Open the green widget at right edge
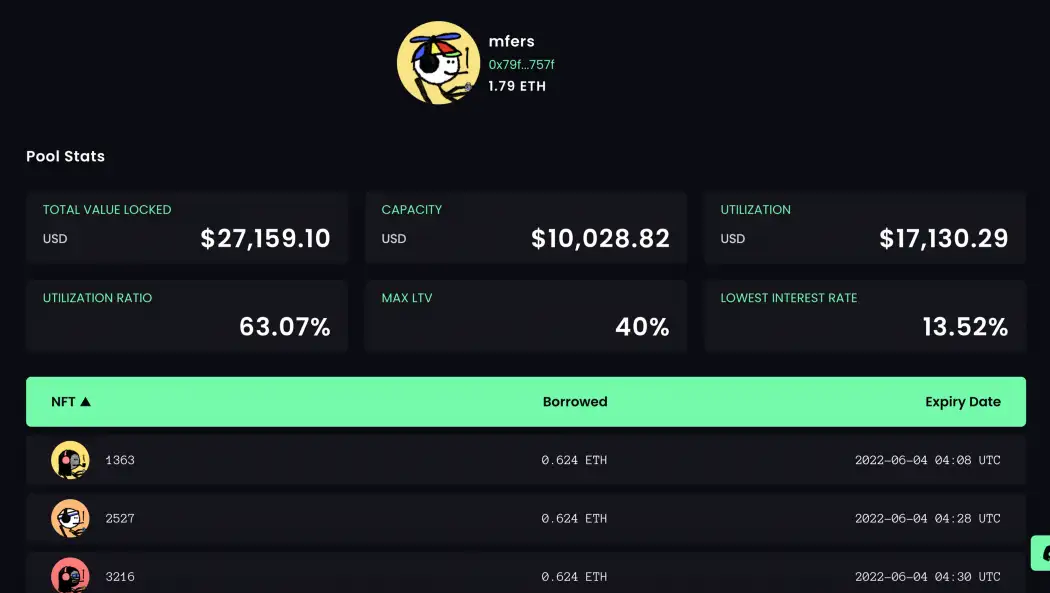The image size is (1050, 593). tap(1041, 552)
